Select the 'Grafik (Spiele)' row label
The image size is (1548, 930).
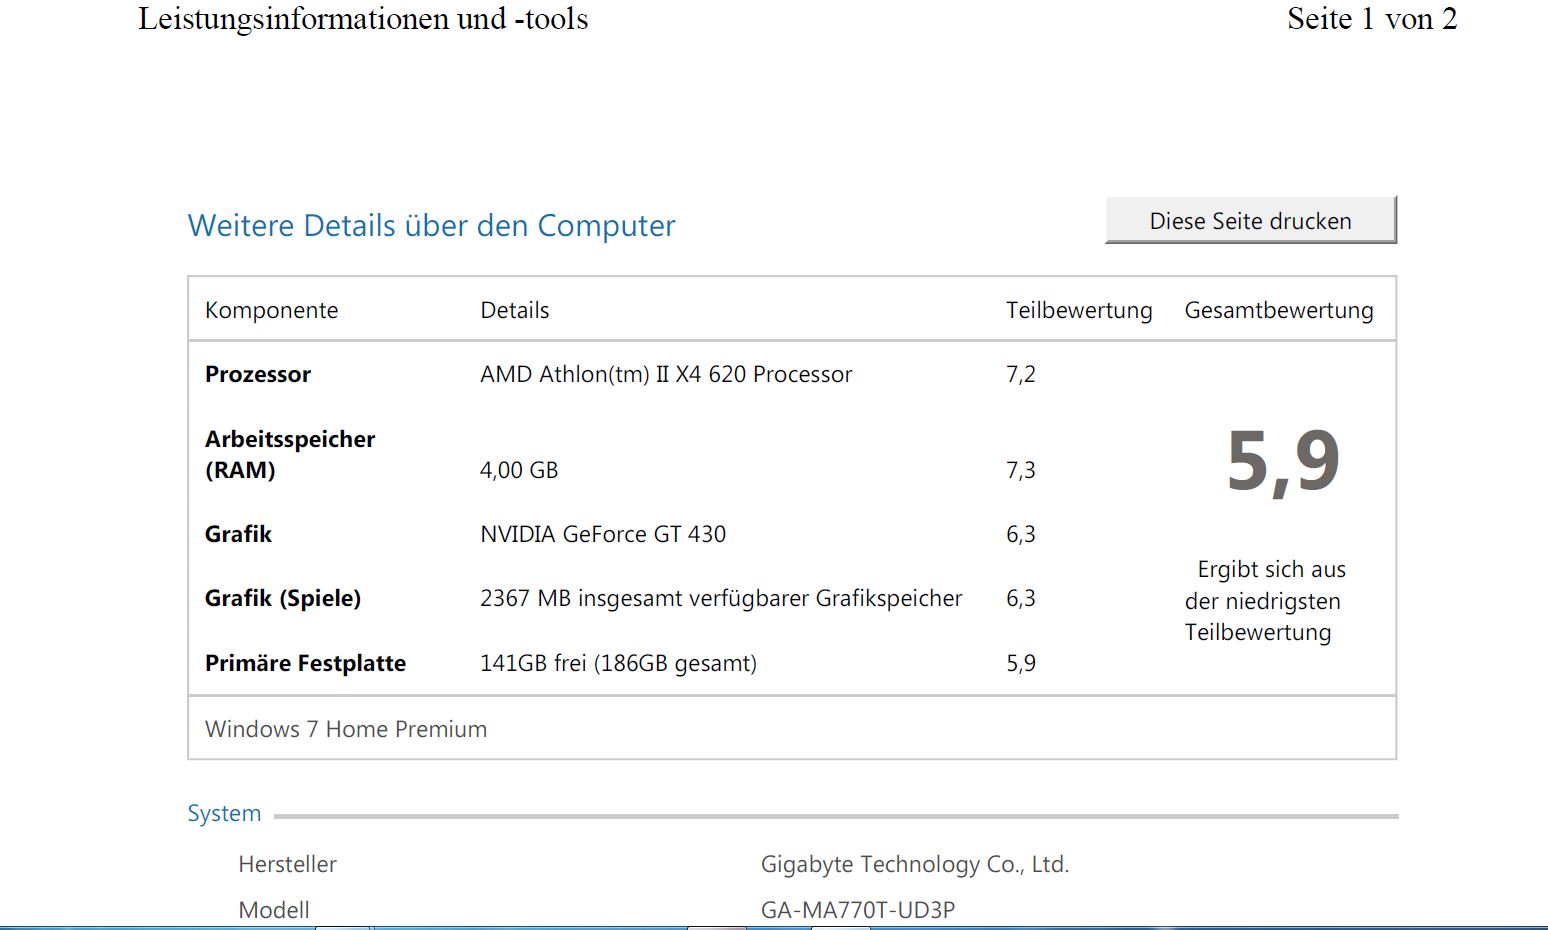[282, 599]
